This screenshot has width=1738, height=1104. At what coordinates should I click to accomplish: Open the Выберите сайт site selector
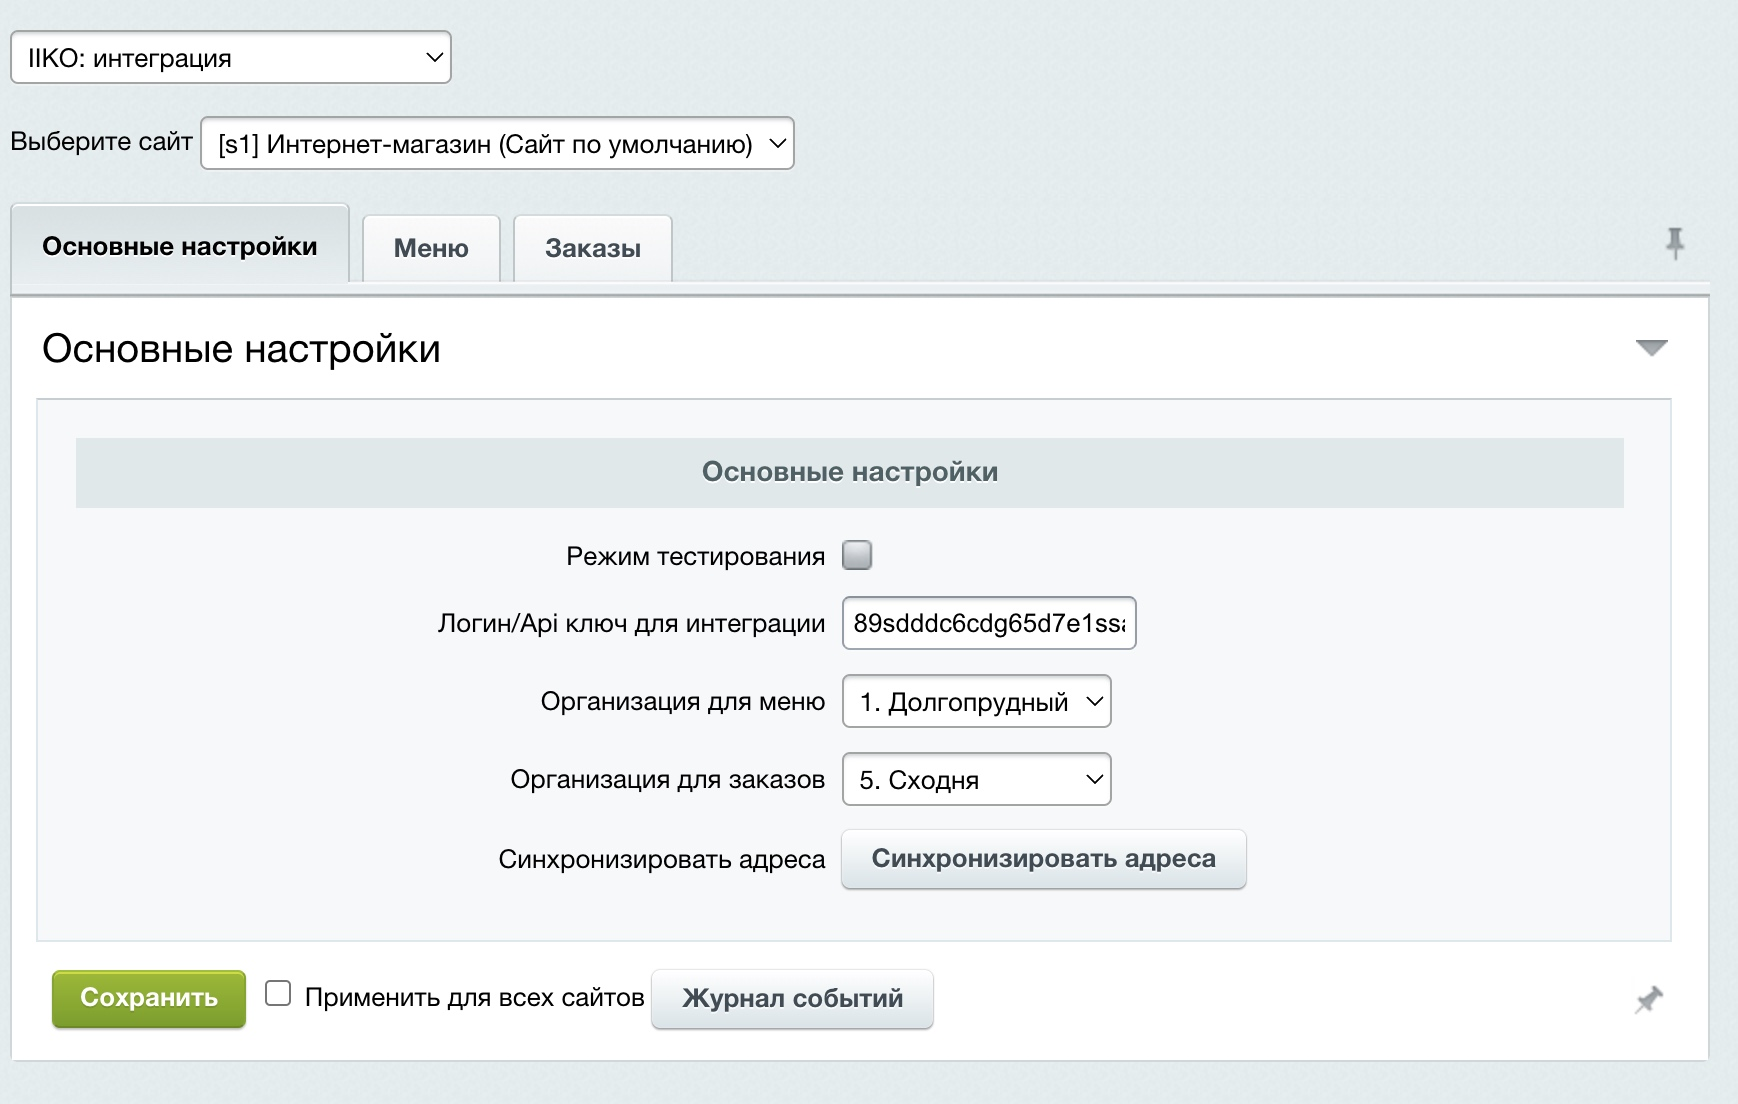coord(497,144)
